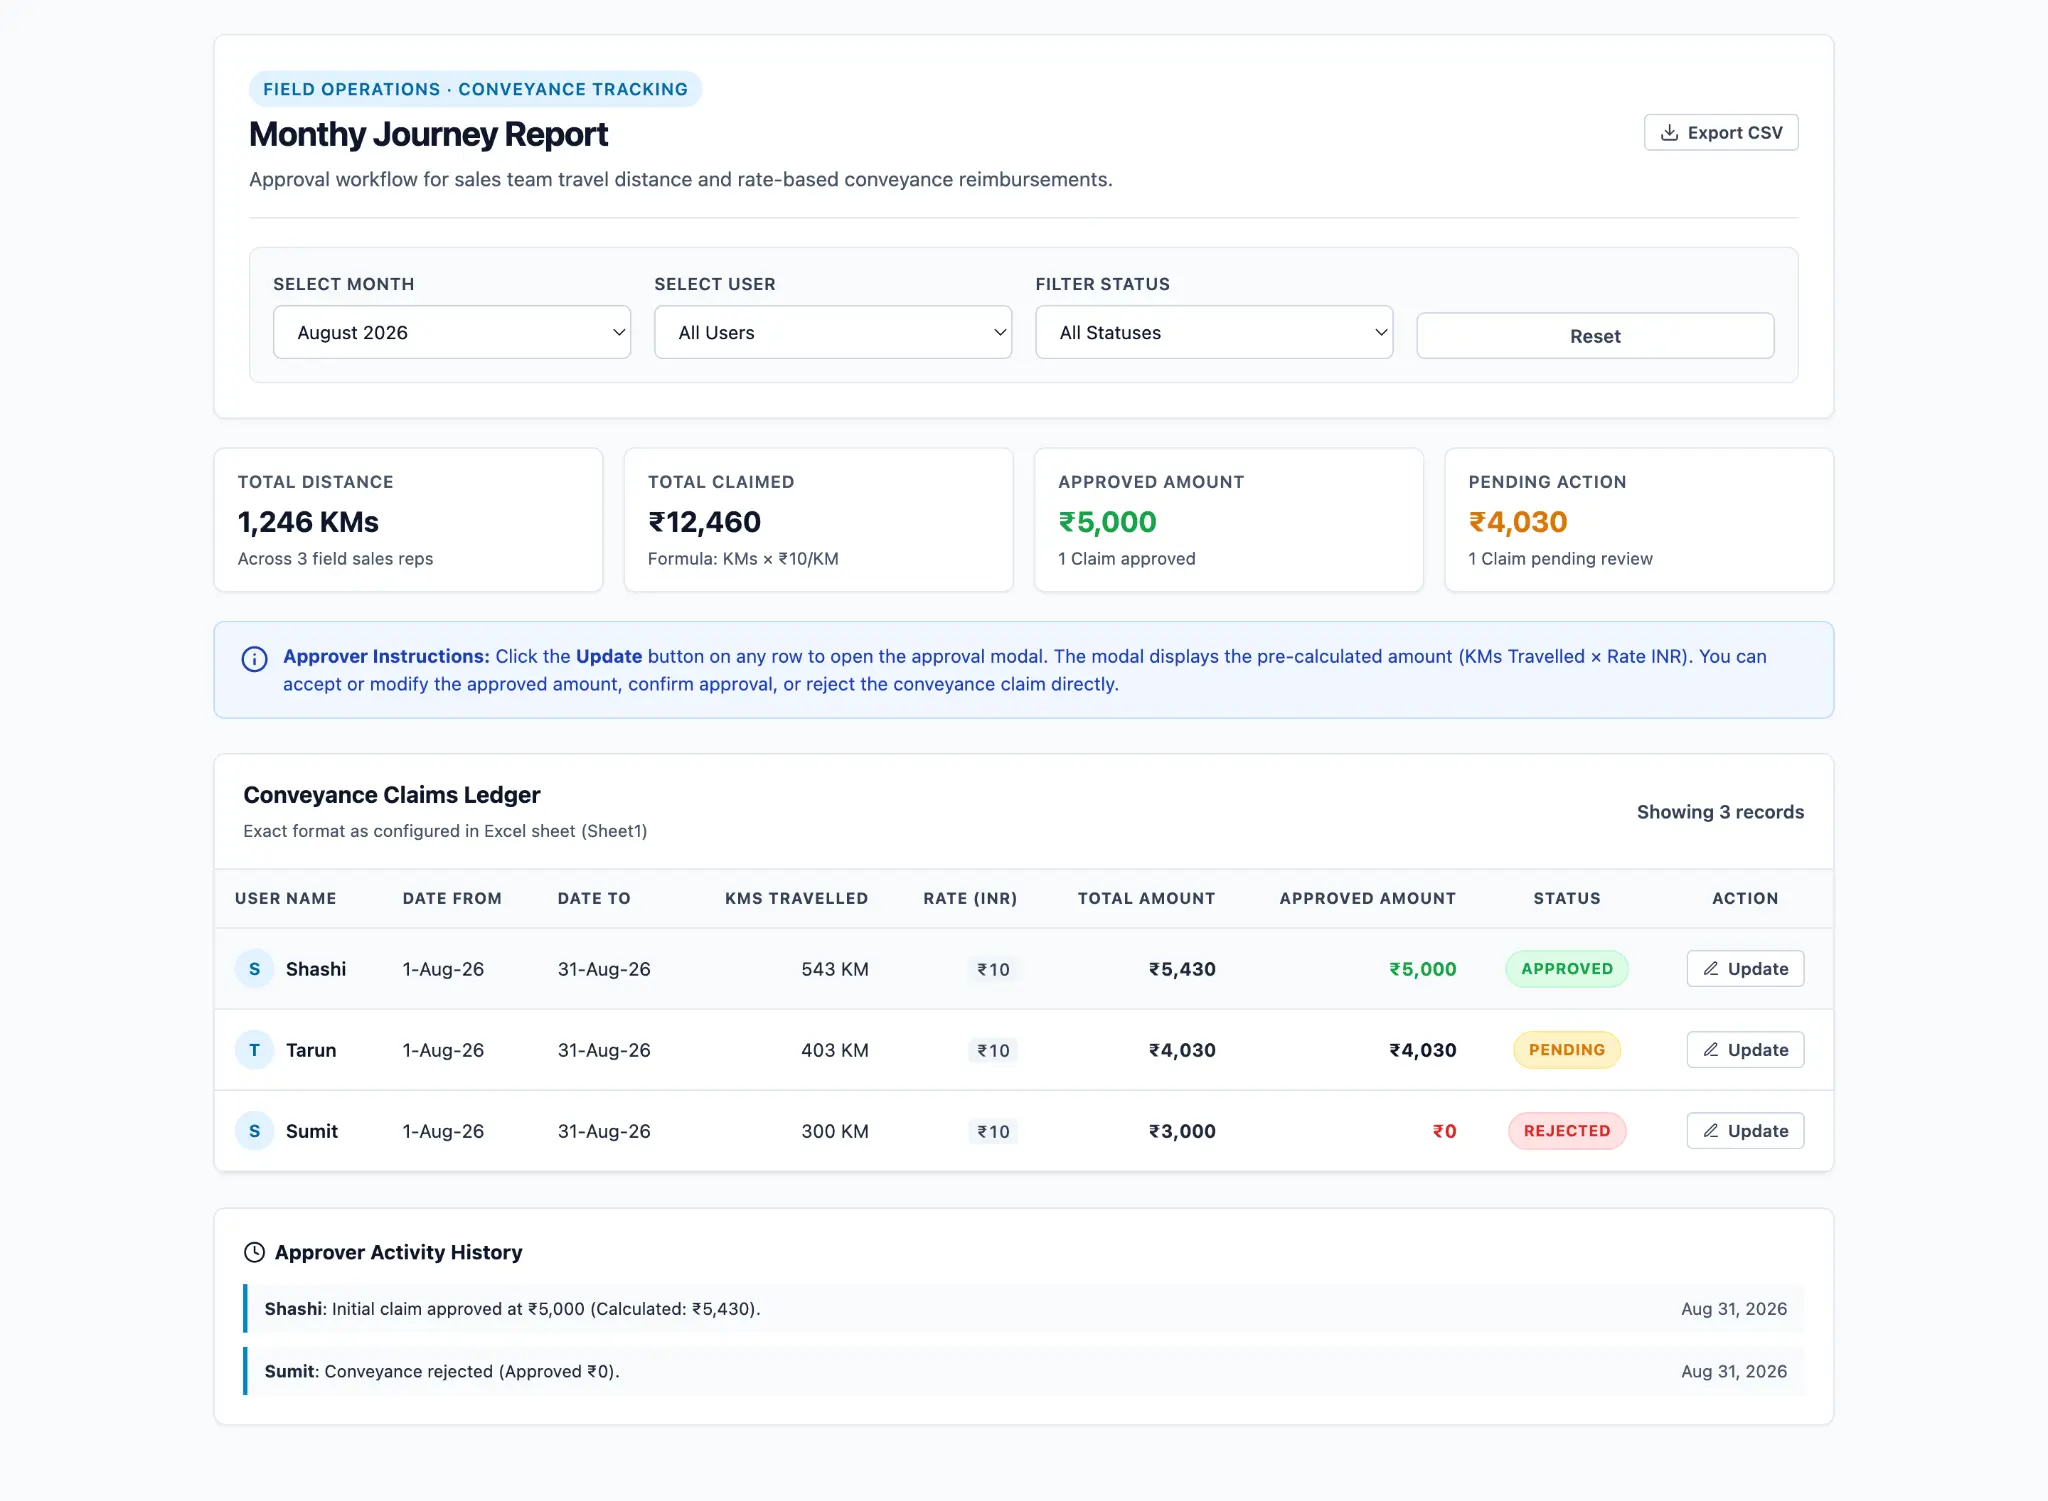Click the Approved Amount column header
Screen dimensions: 2048x1501
pos(1367,898)
